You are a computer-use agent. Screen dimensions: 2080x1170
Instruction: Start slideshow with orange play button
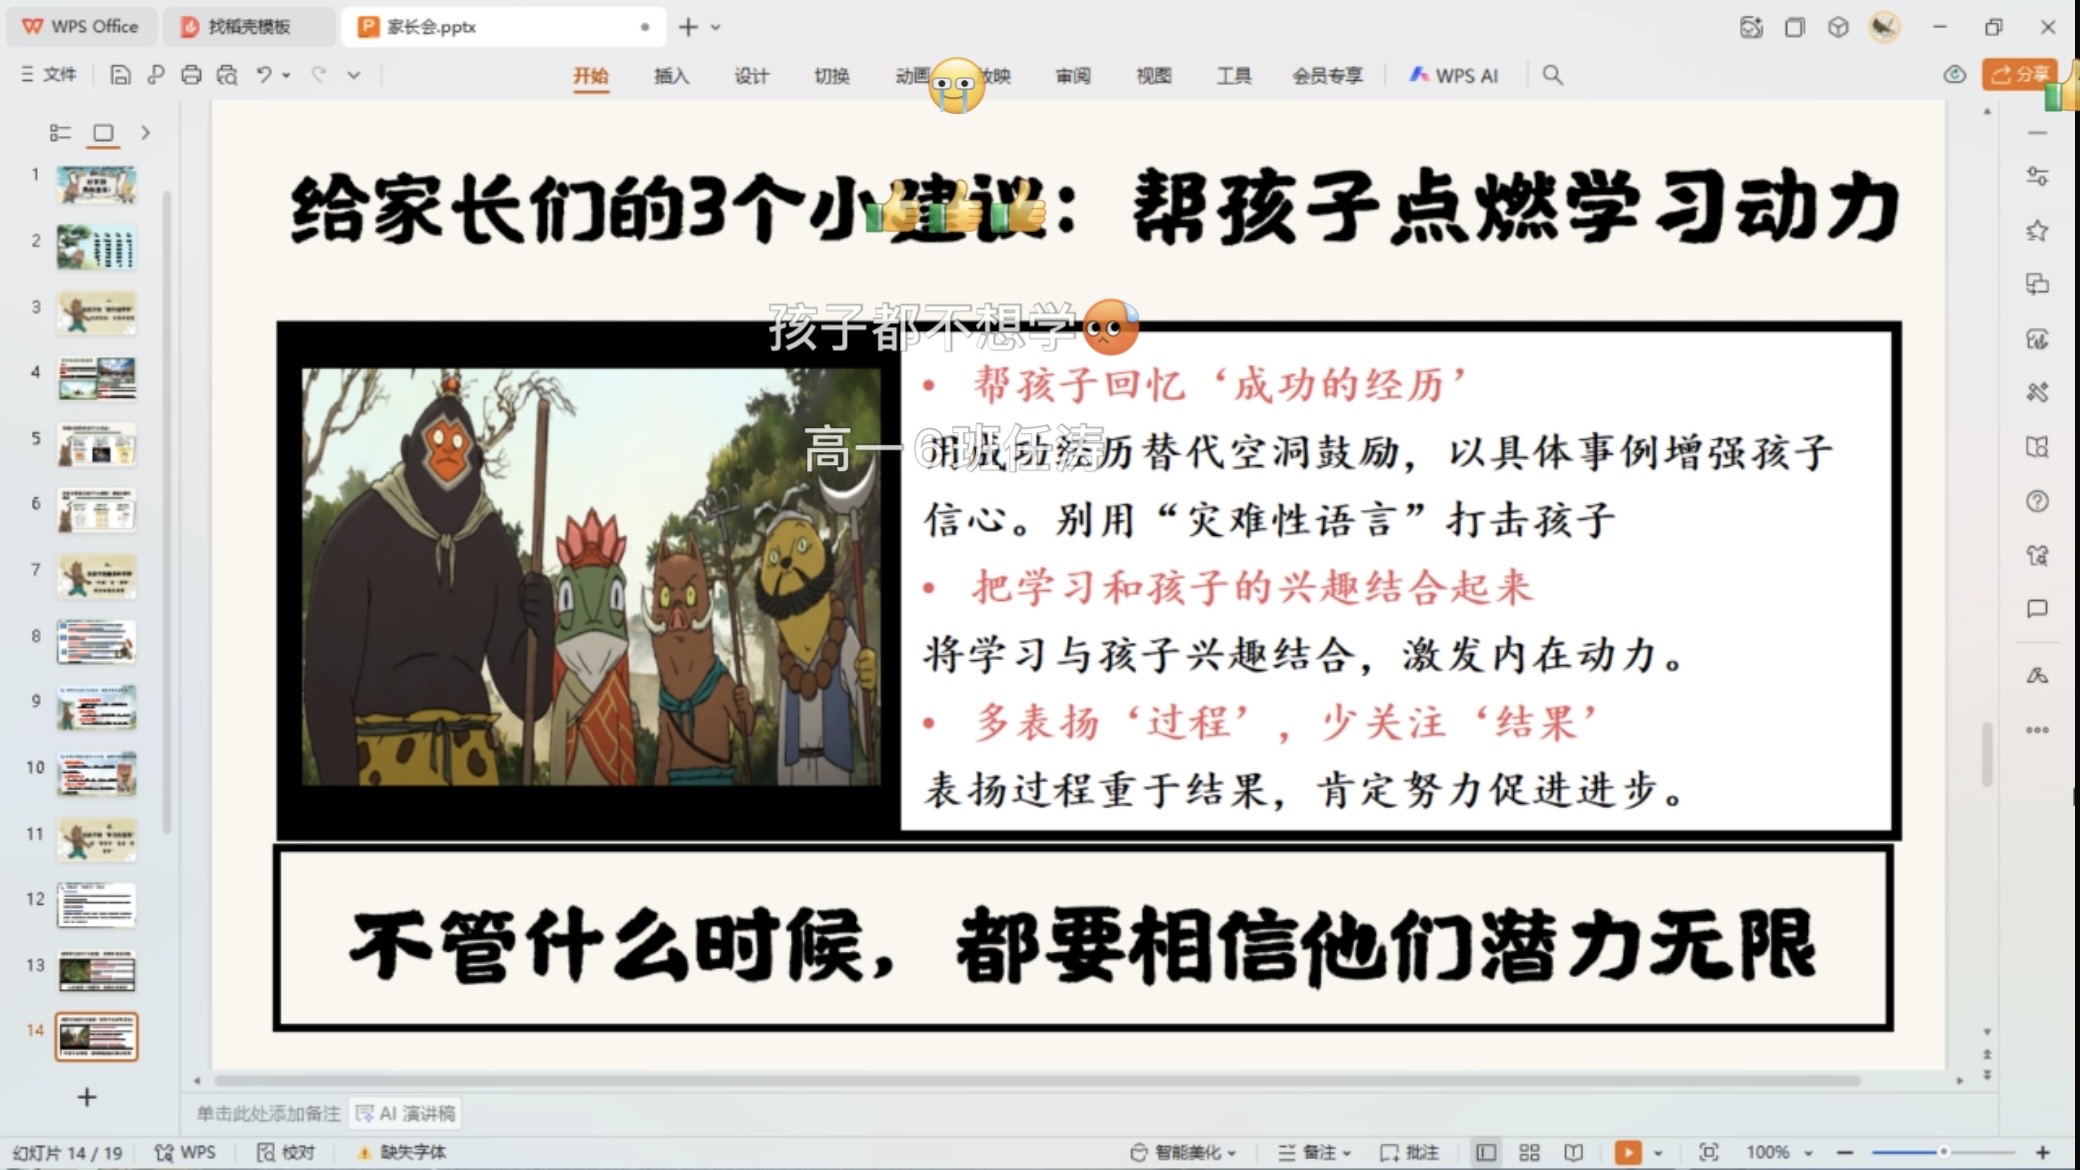1627,1152
